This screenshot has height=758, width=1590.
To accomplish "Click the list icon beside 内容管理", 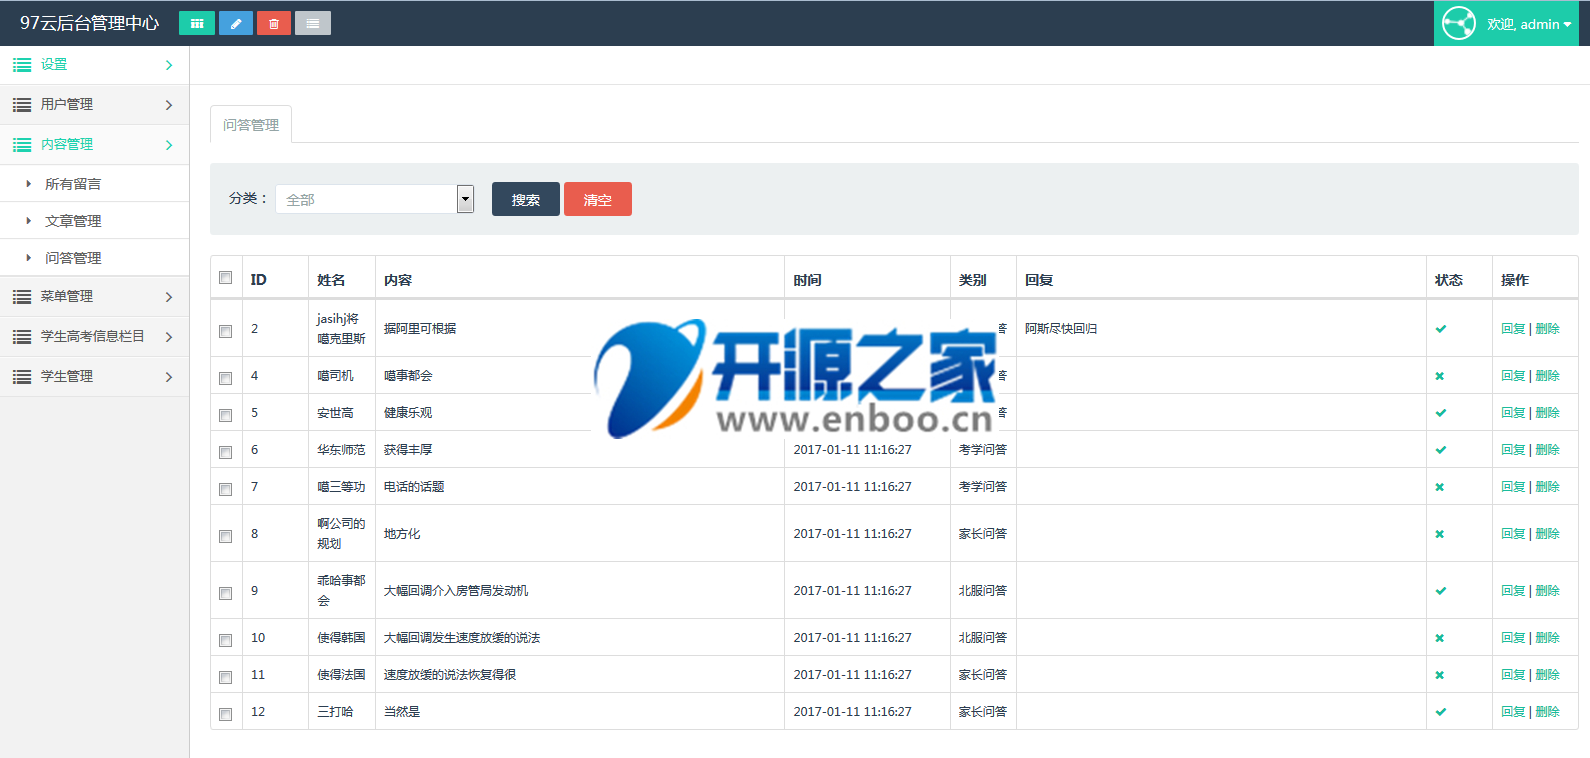I will [x=22, y=145].
